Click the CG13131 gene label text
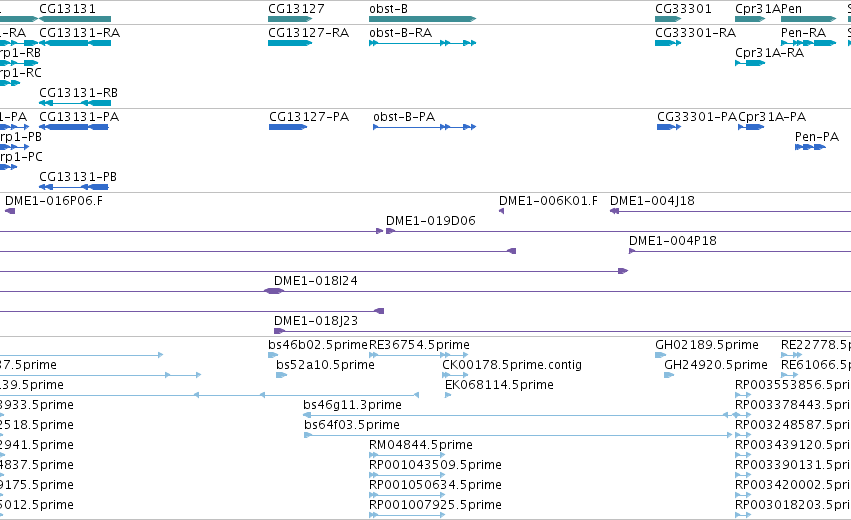851x520 pixels. (67, 9)
